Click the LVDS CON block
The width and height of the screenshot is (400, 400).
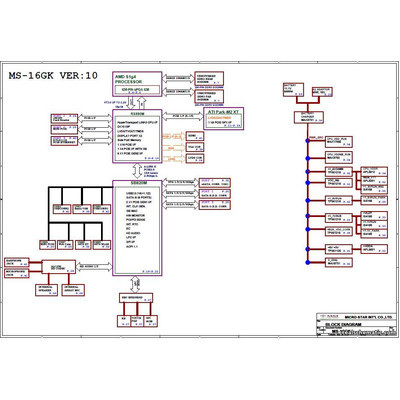pos(195,158)
